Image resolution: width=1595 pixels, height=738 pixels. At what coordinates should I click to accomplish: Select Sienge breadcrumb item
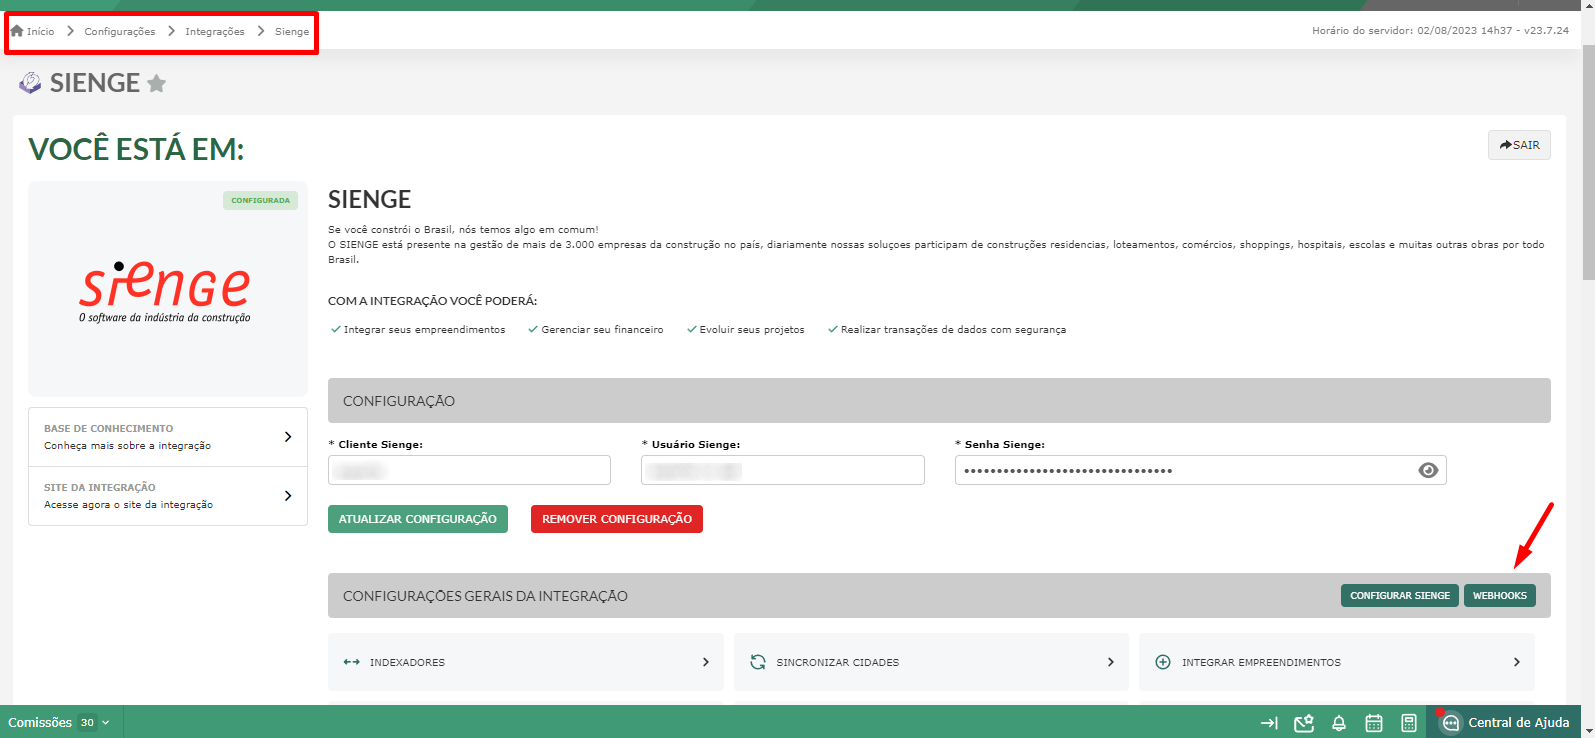[292, 32]
